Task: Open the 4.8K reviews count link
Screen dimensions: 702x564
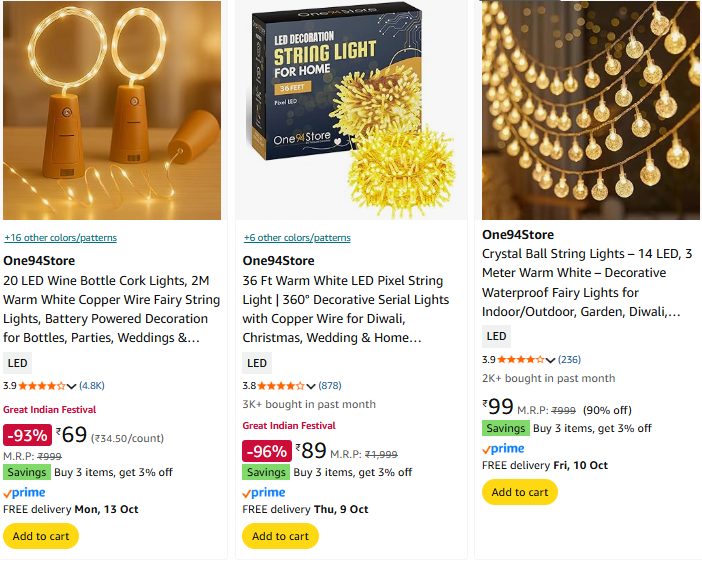Action: point(92,386)
